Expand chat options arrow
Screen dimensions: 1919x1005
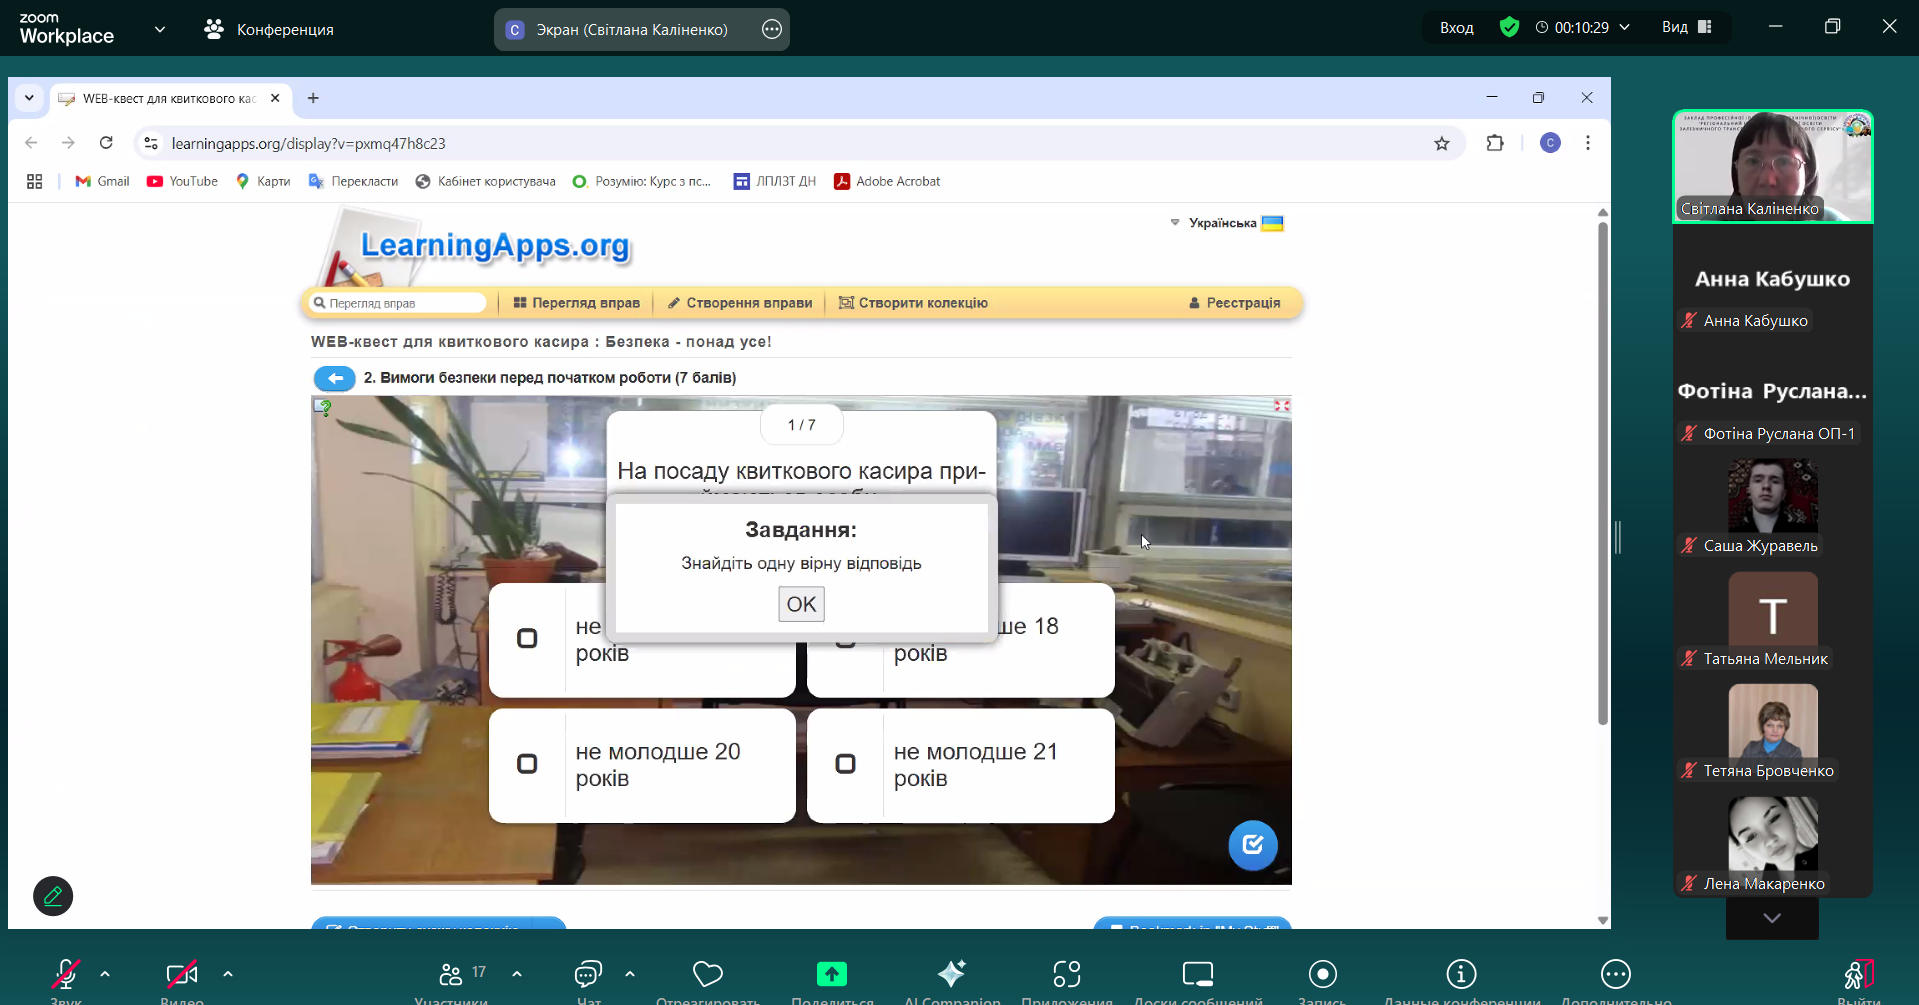630,973
